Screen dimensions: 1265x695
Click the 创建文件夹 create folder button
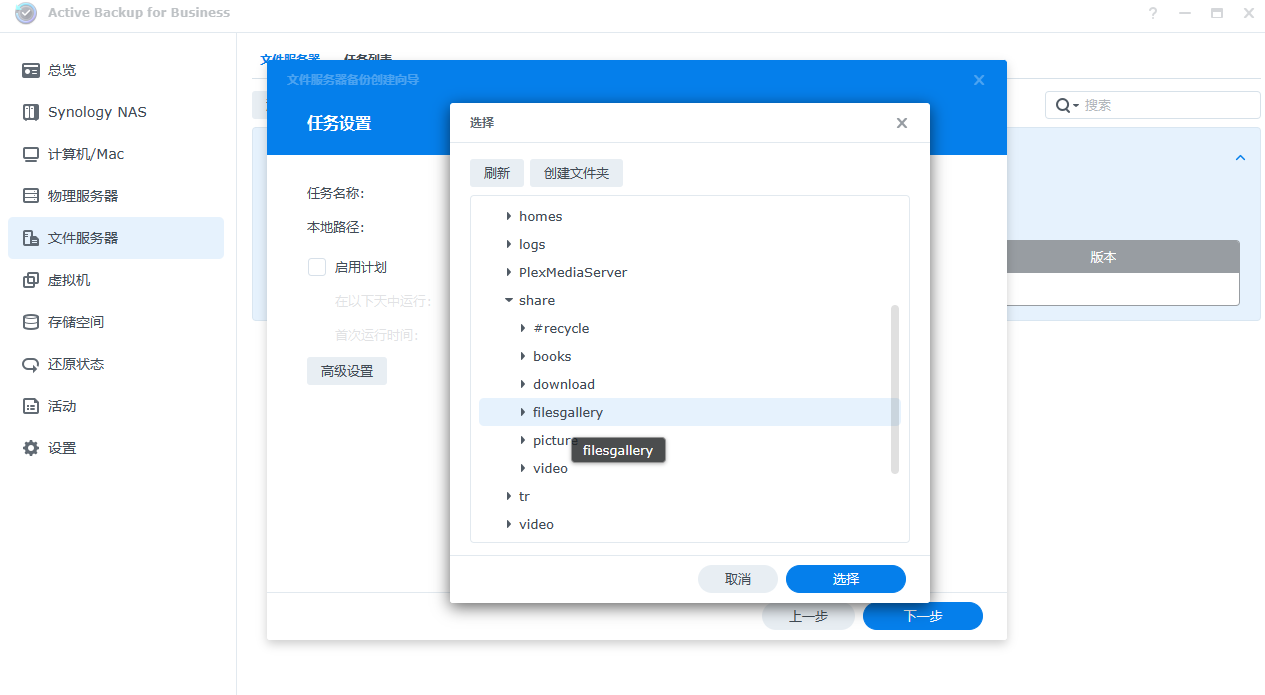click(576, 173)
